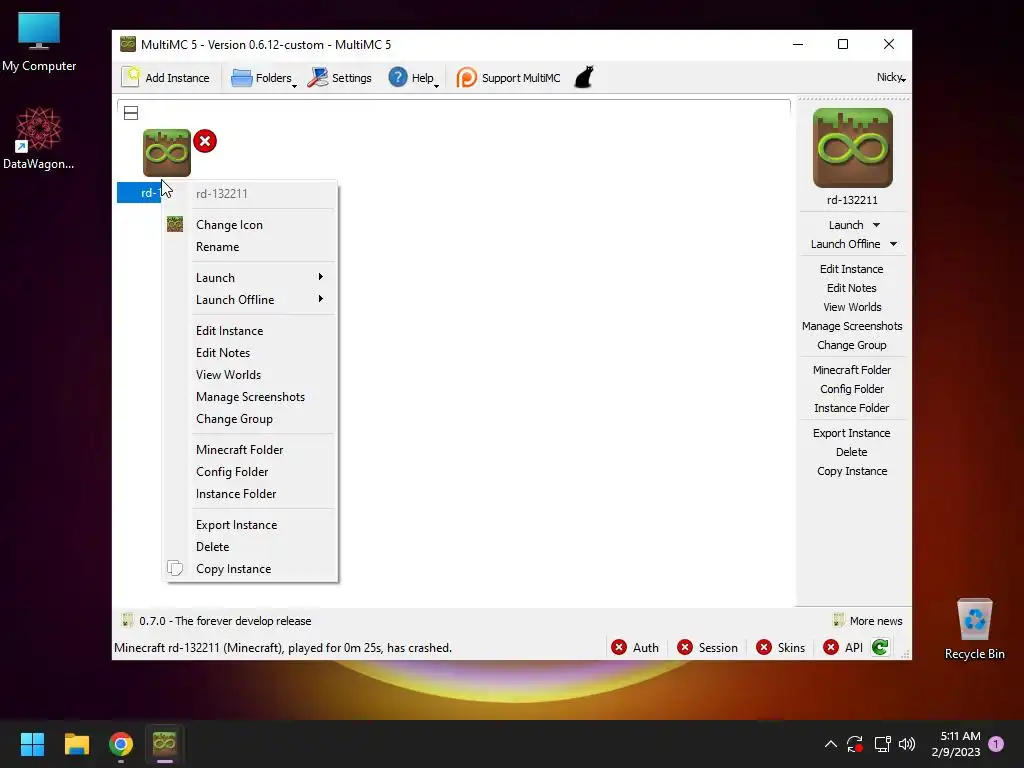
Task: Click the black cat icon in toolbar
Action: click(584, 77)
